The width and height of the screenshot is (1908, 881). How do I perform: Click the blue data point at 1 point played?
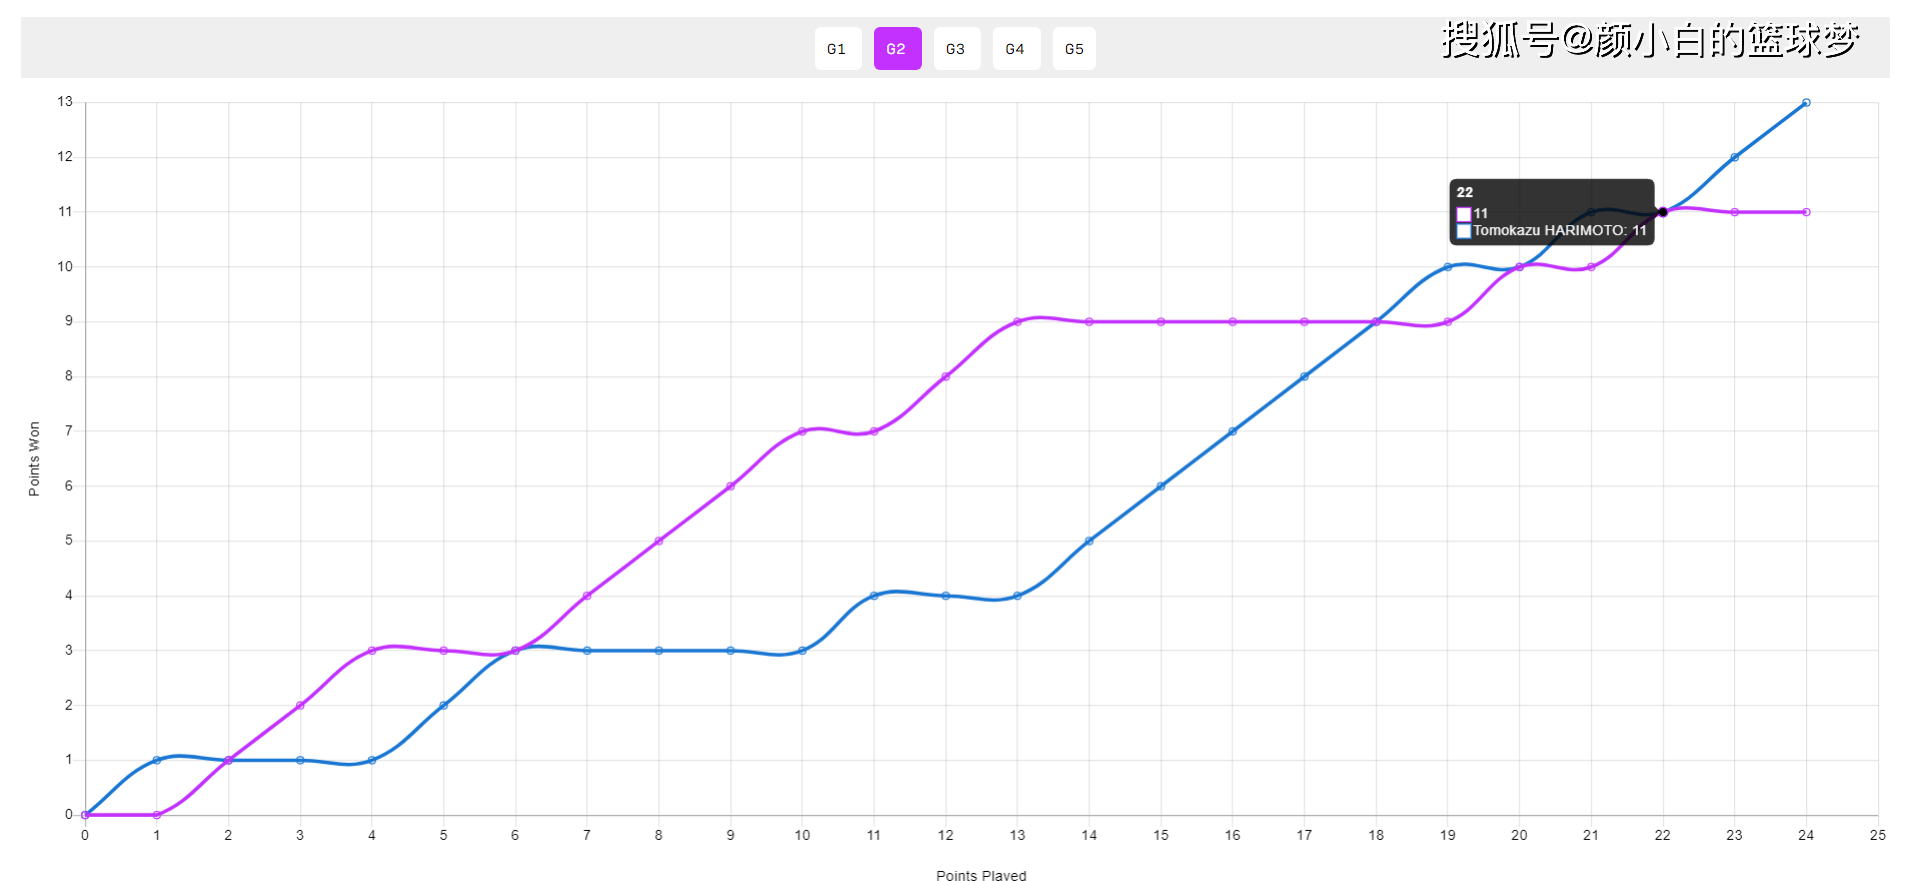[157, 760]
